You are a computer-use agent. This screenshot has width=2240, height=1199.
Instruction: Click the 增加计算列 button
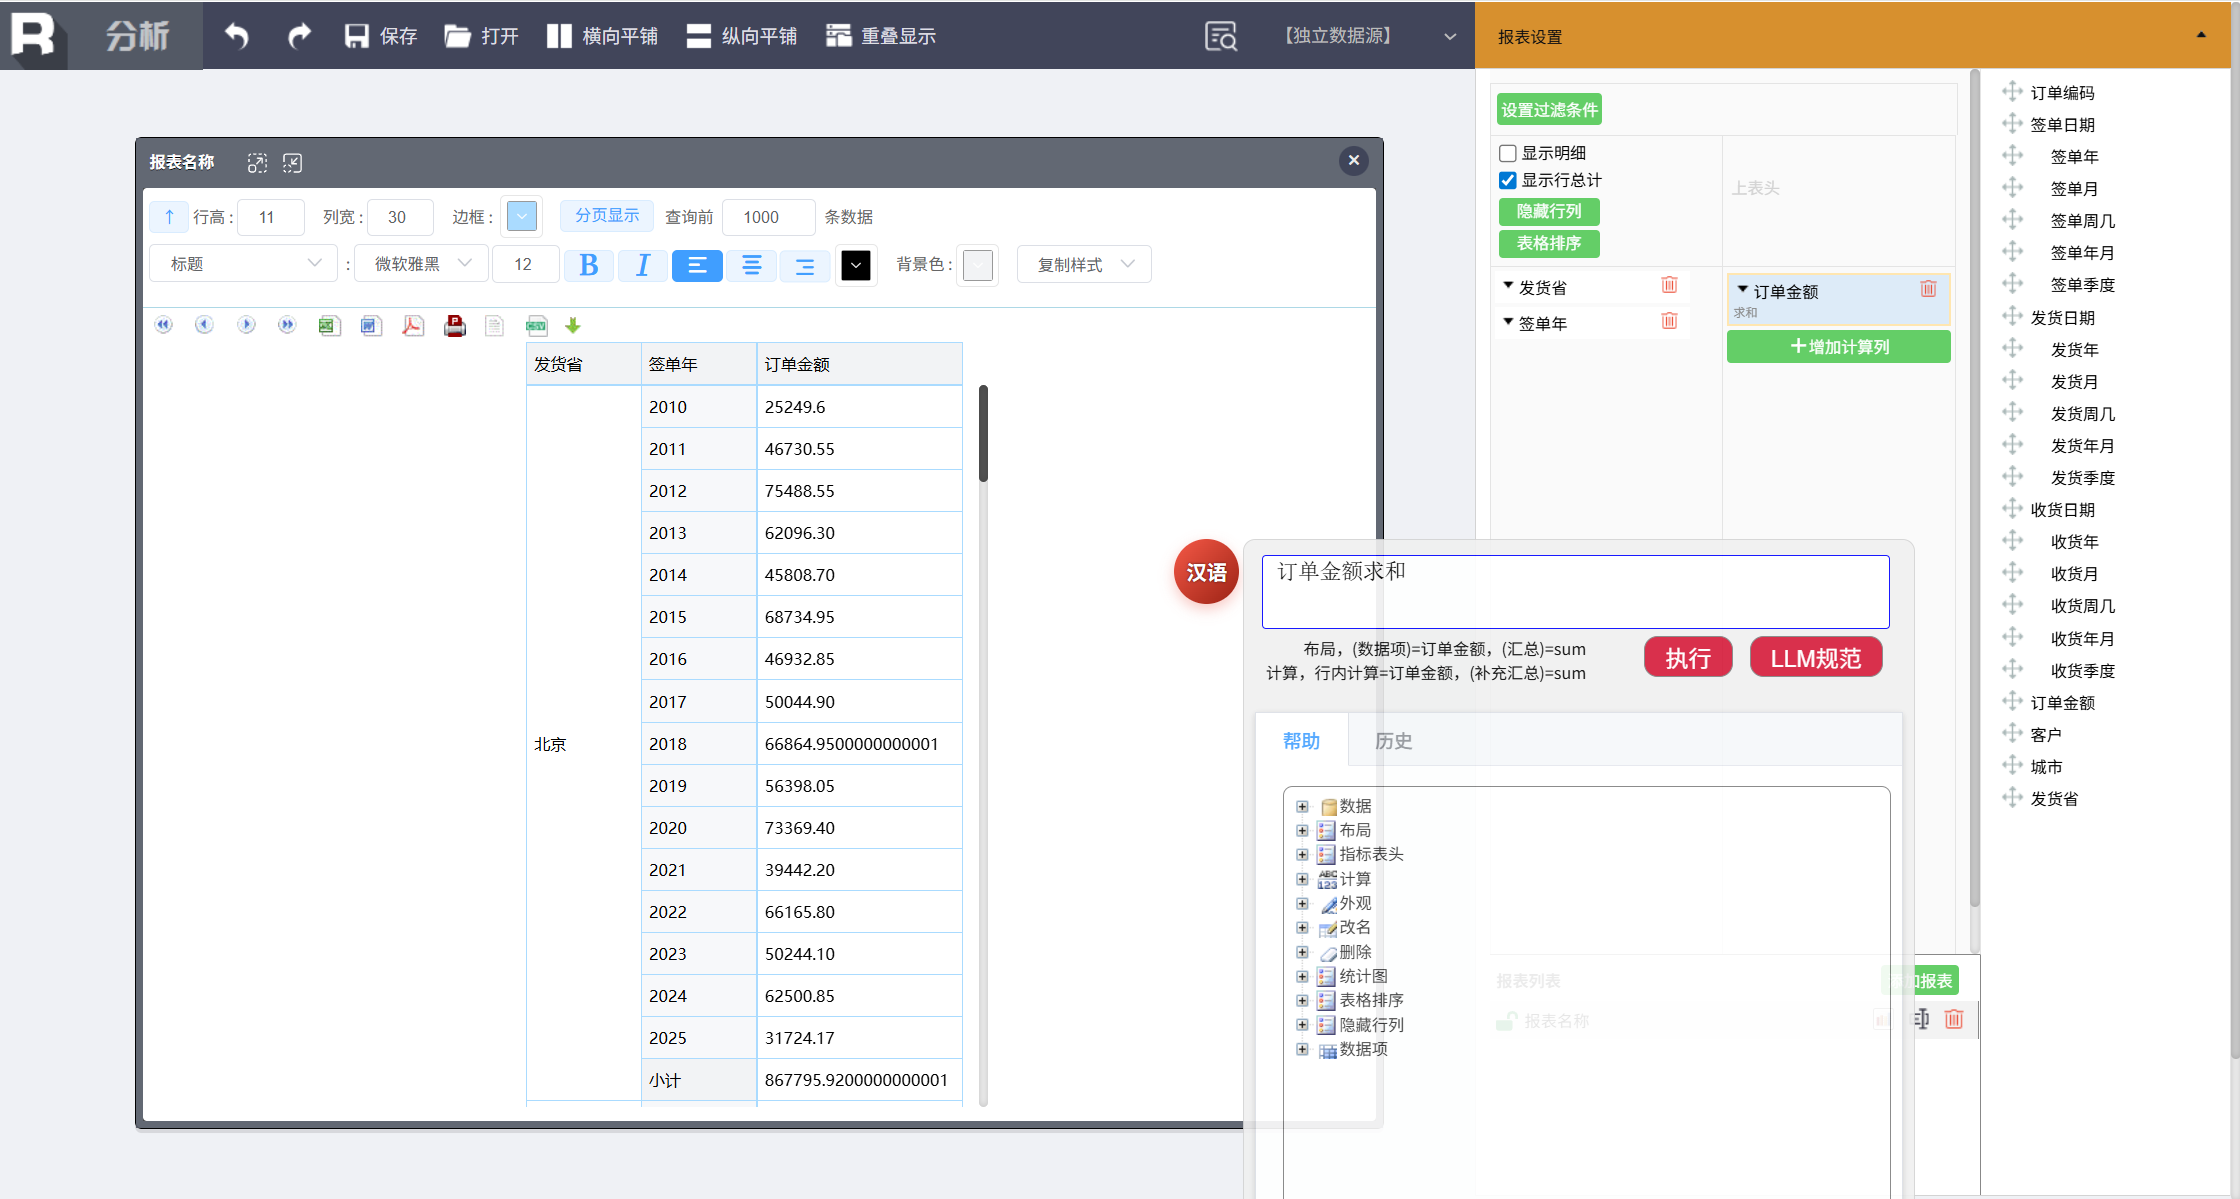click(1838, 347)
